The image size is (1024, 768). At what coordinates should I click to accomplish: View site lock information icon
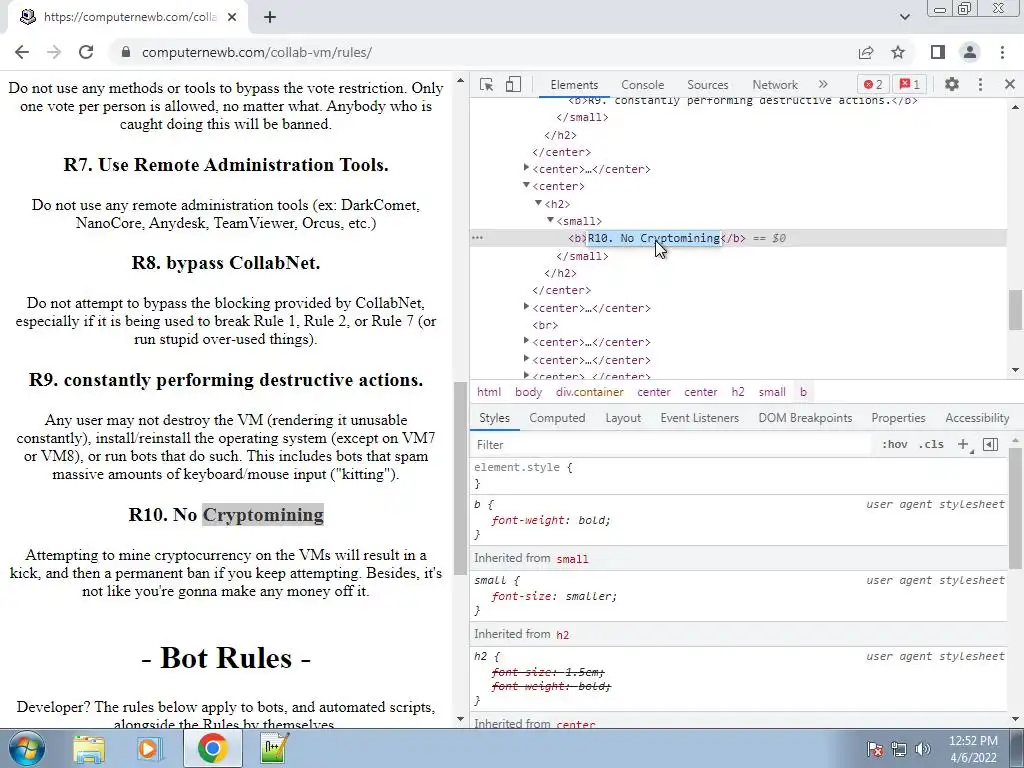[126, 52]
